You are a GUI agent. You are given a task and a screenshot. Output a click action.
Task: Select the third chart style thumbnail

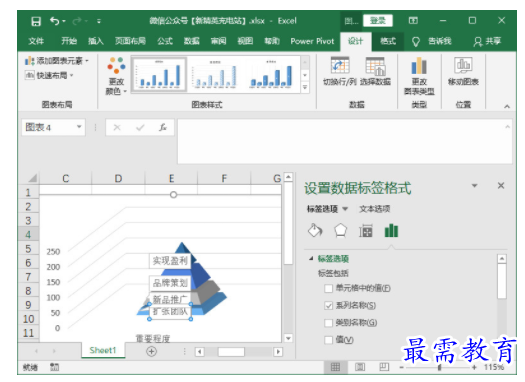click(271, 74)
